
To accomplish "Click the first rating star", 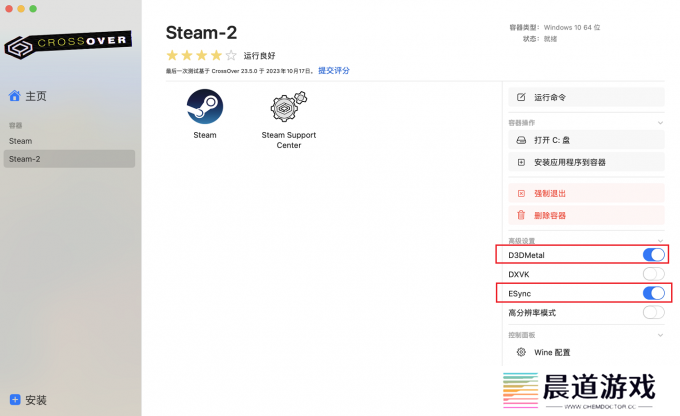I will tap(172, 55).
